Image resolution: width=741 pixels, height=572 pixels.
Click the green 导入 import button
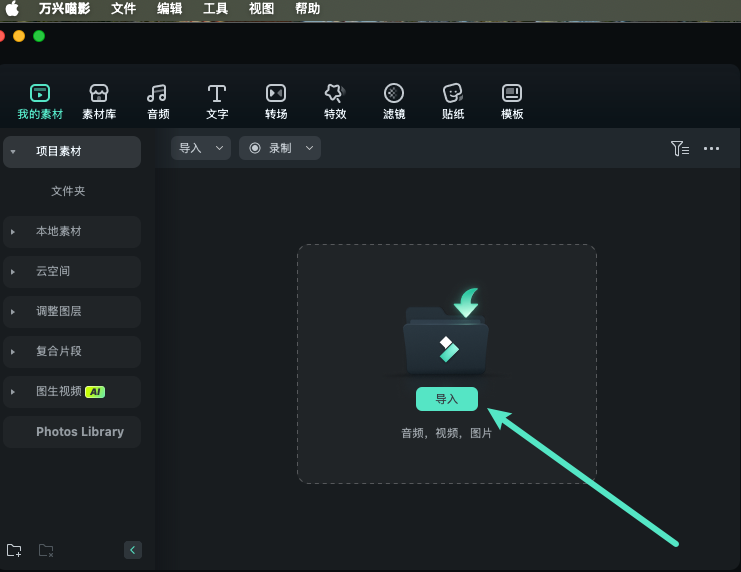pos(447,399)
